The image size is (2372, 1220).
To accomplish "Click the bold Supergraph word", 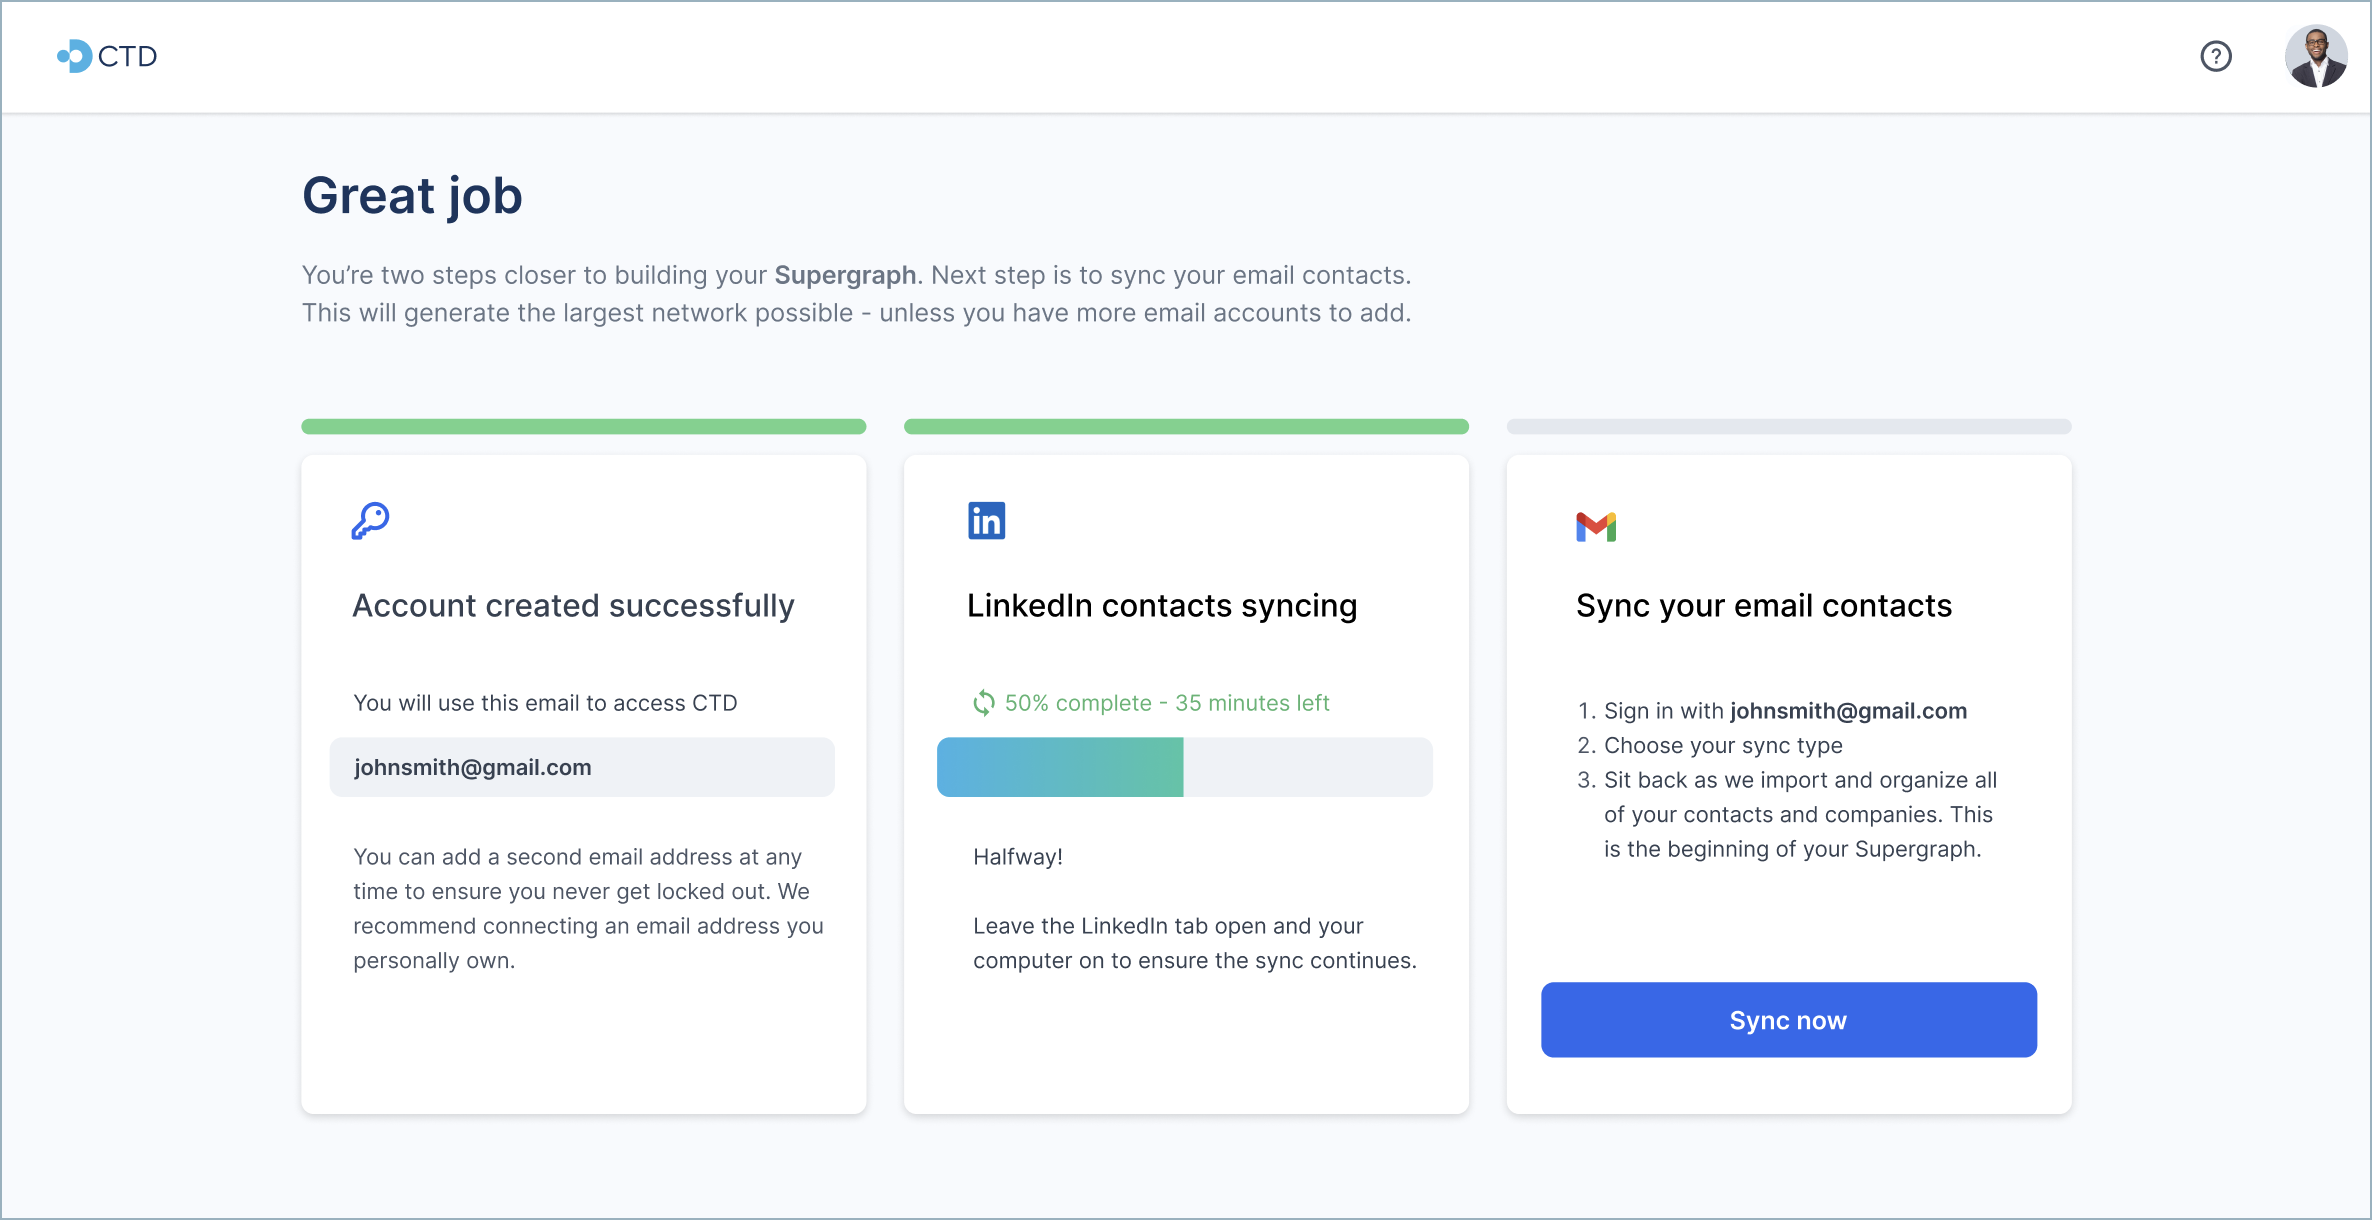I will (845, 275).
